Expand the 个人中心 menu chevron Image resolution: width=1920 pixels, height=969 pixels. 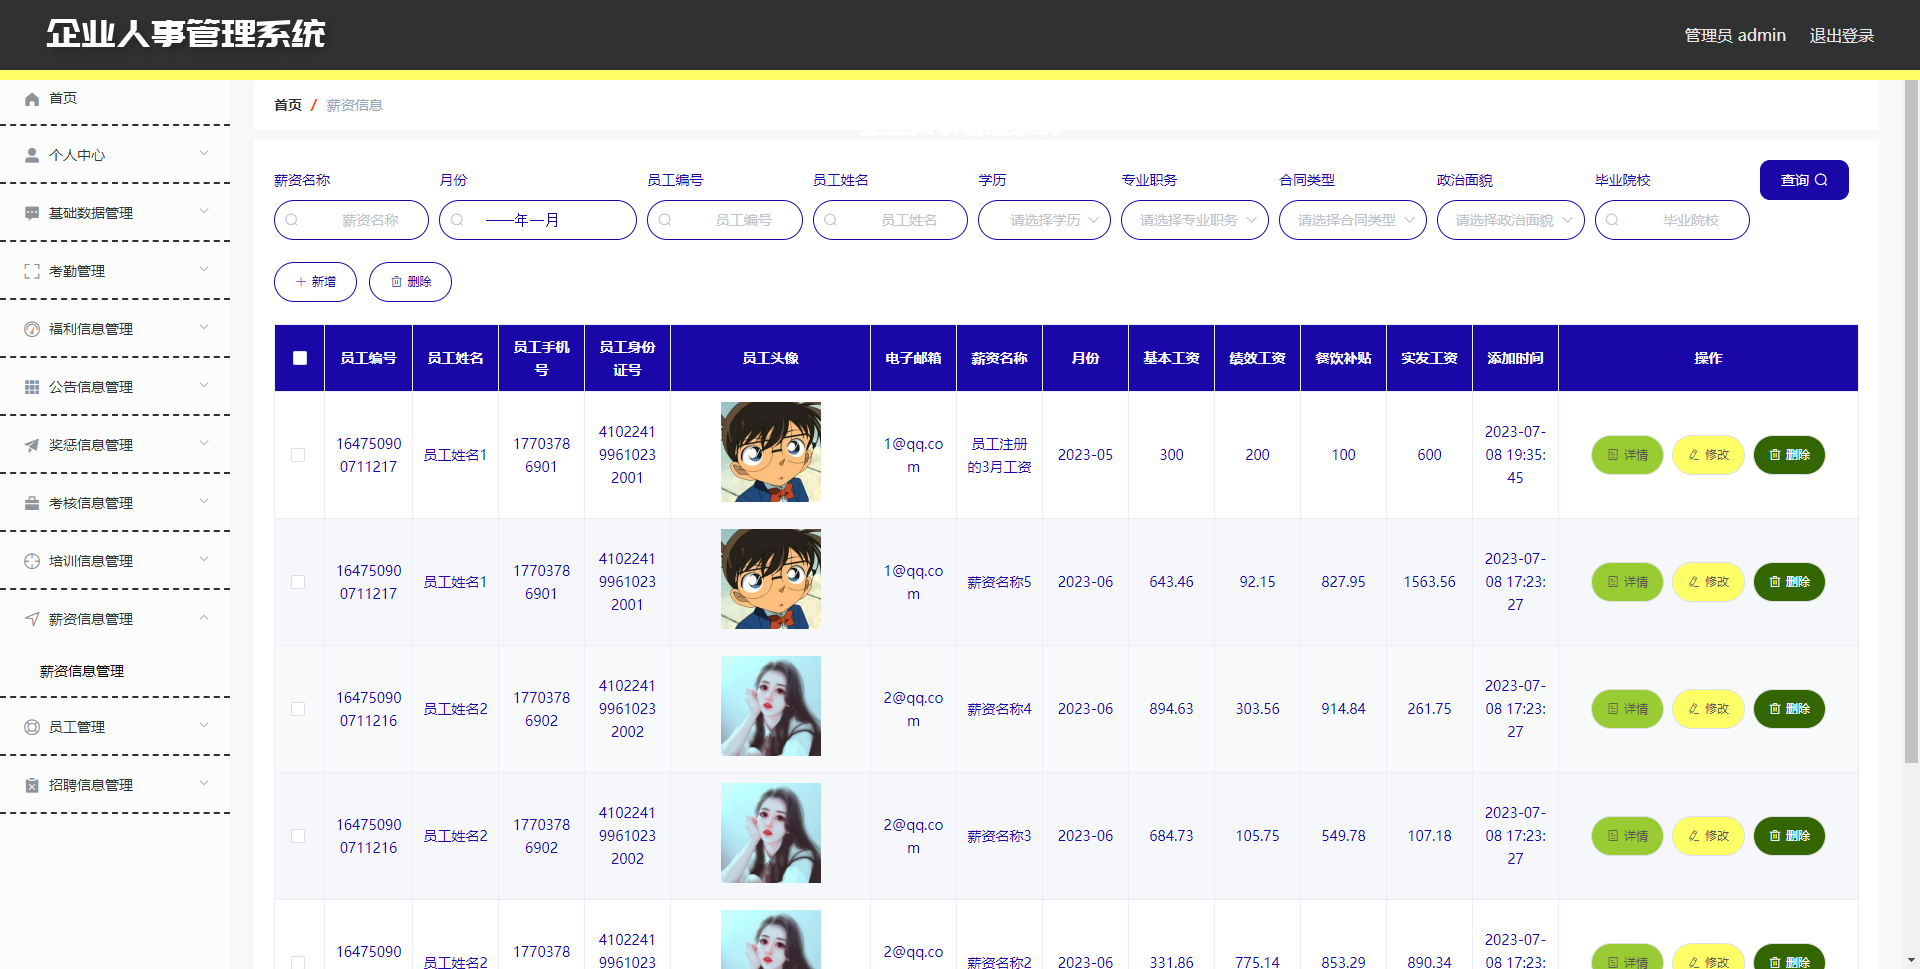coord(204,154)
